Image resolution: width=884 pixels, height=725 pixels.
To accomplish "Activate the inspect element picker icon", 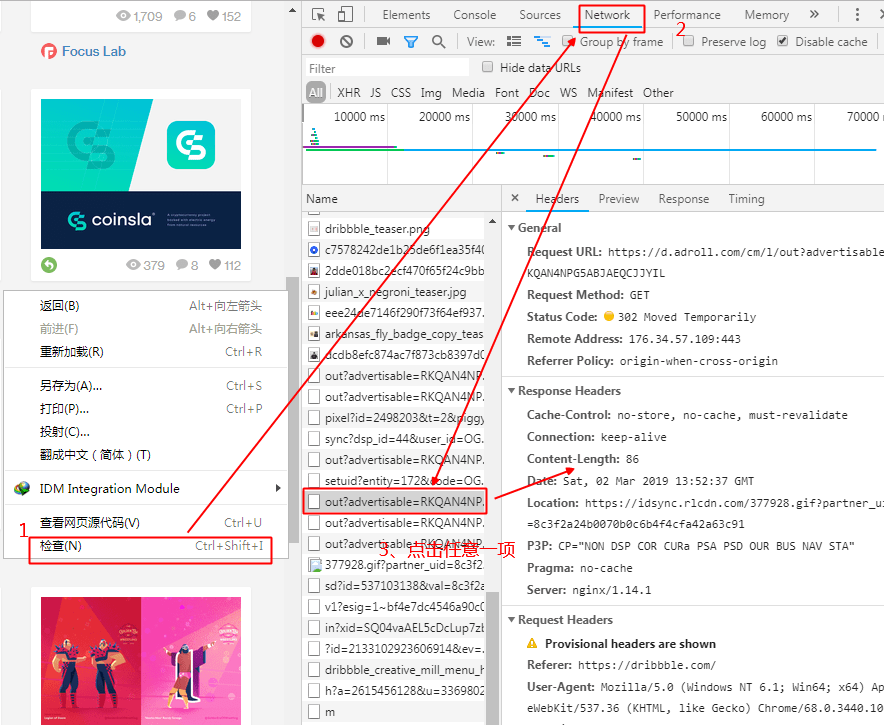I will [x=319, y=15].
